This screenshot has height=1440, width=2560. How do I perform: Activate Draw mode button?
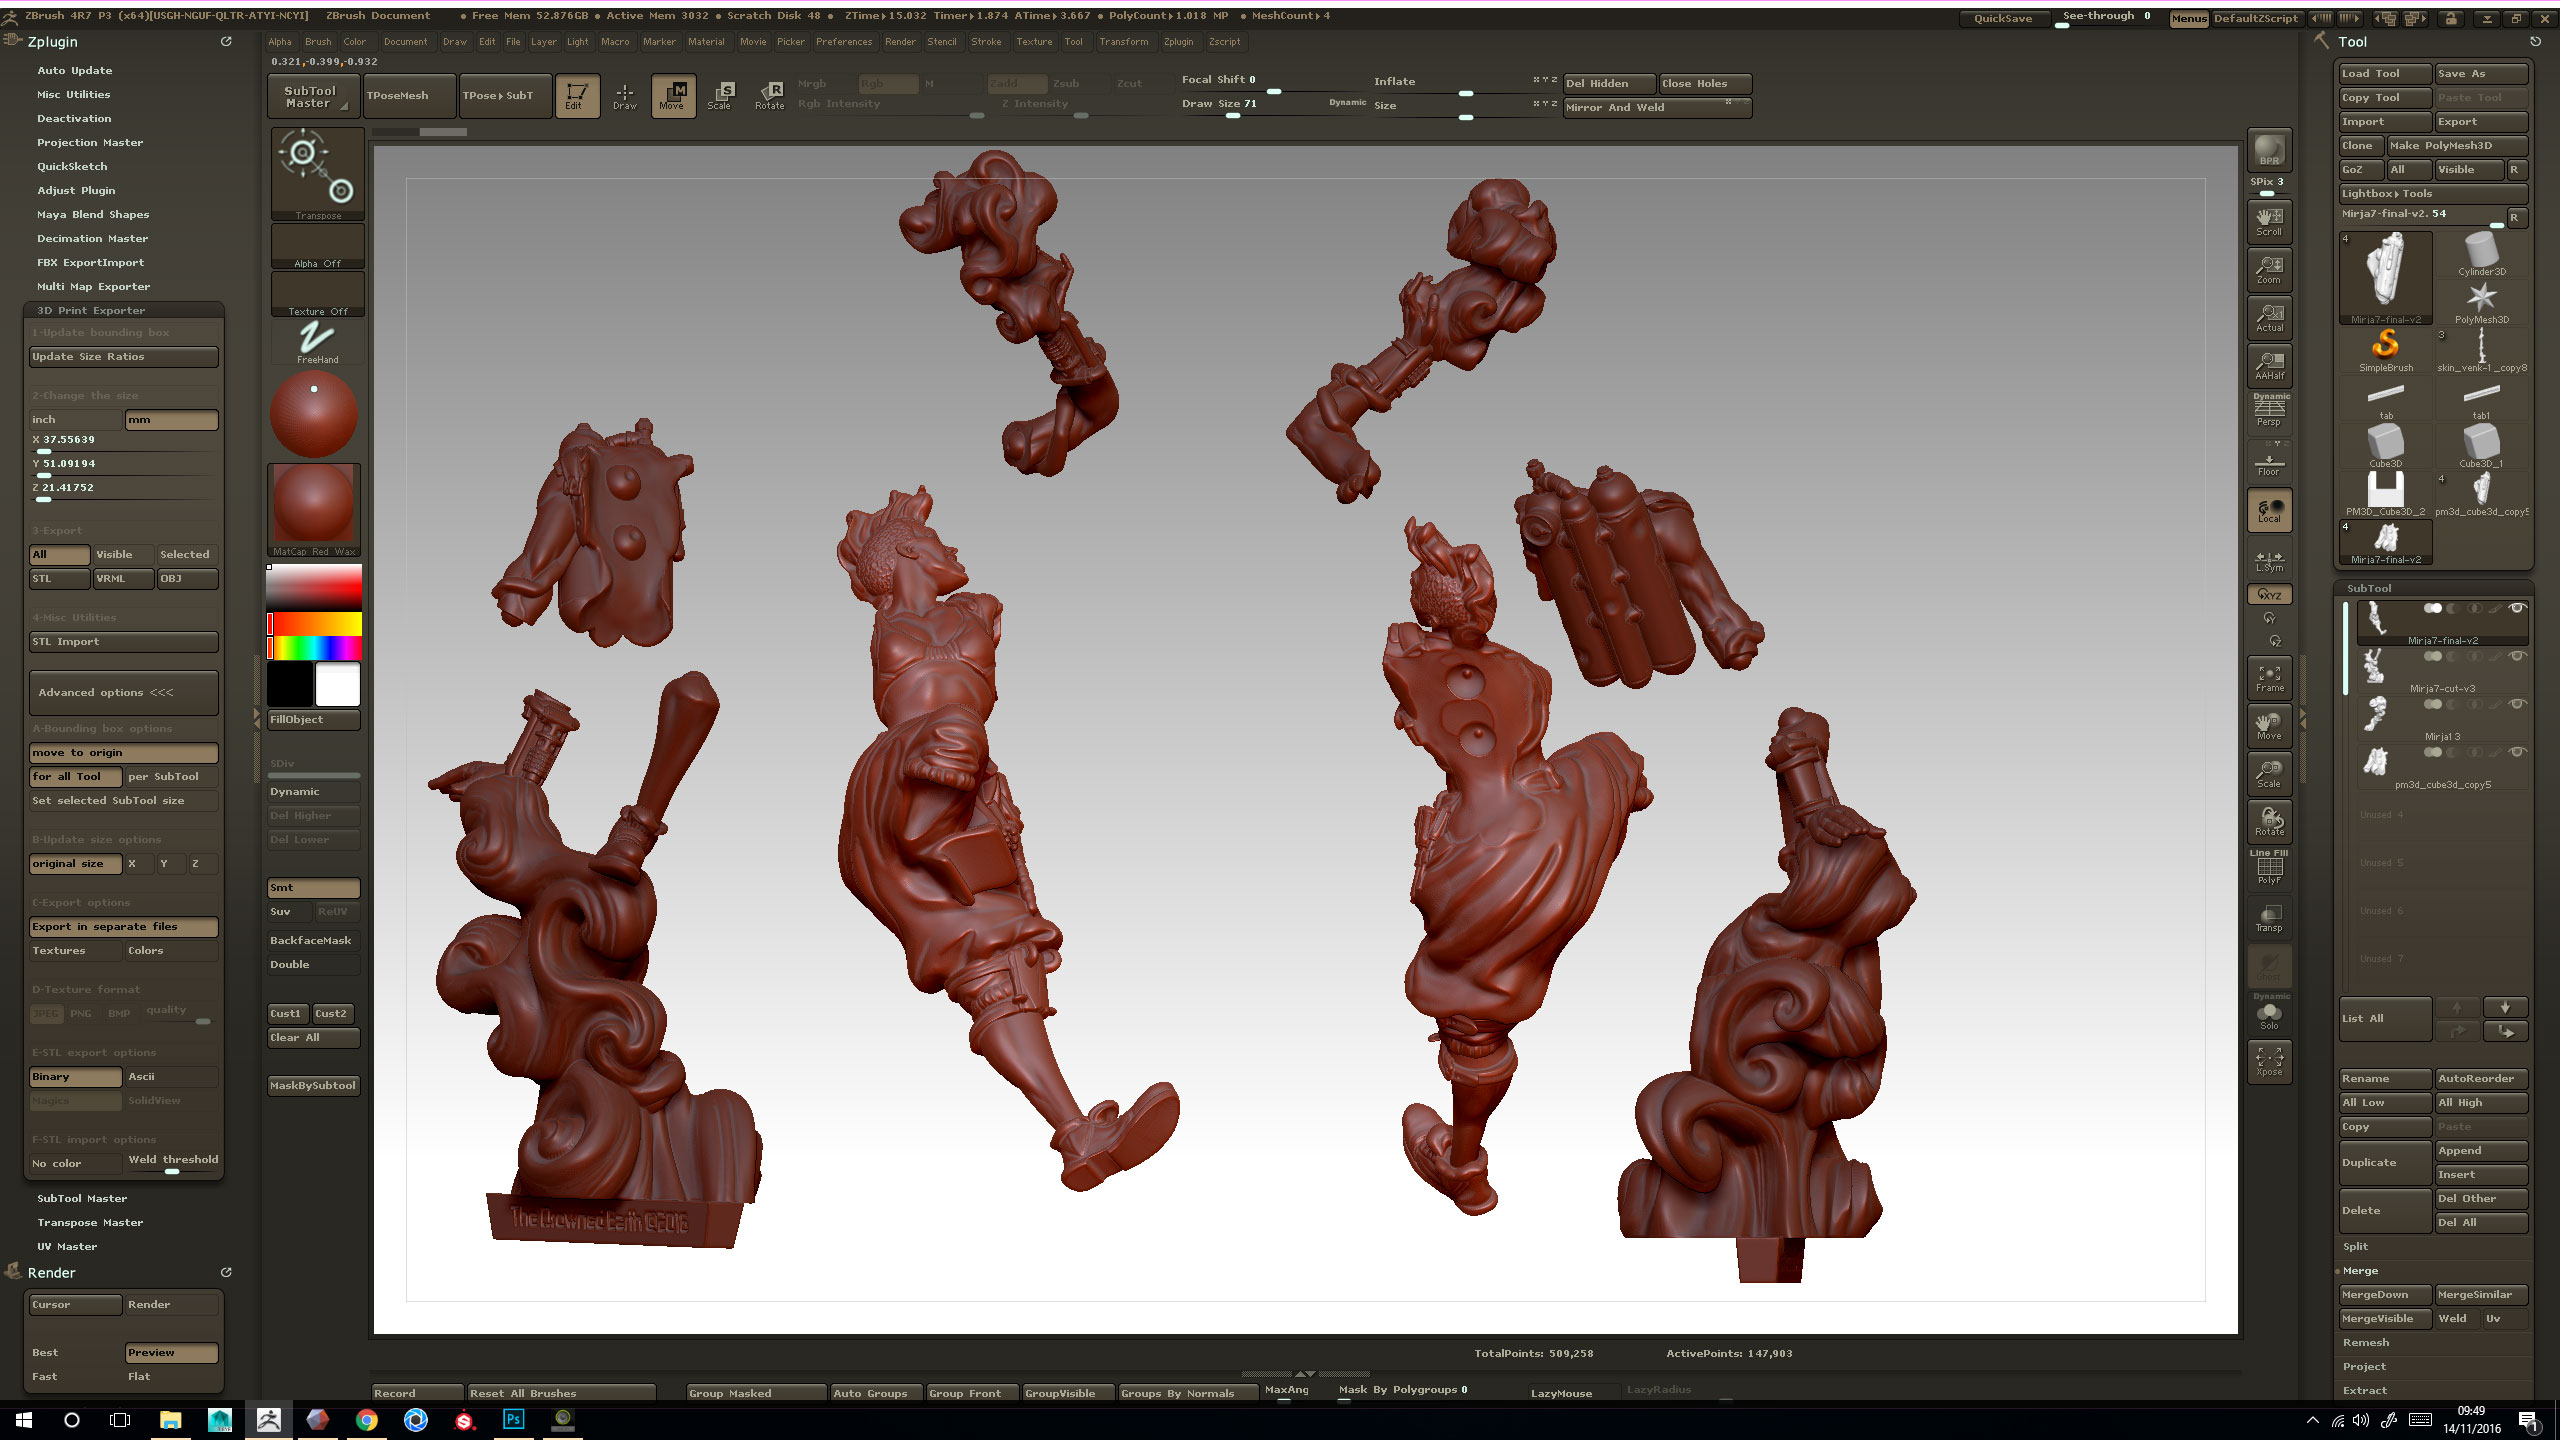coord(624,95)
